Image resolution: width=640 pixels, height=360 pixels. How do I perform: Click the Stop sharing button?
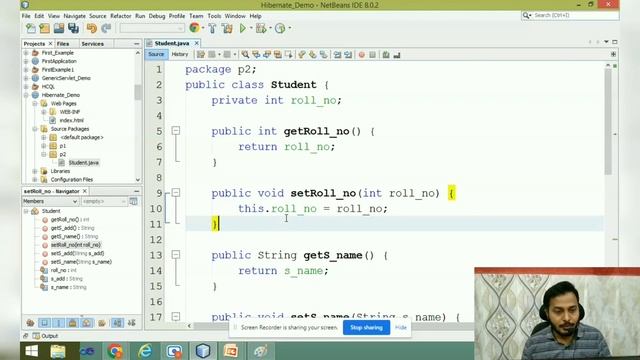coord(367,327)
